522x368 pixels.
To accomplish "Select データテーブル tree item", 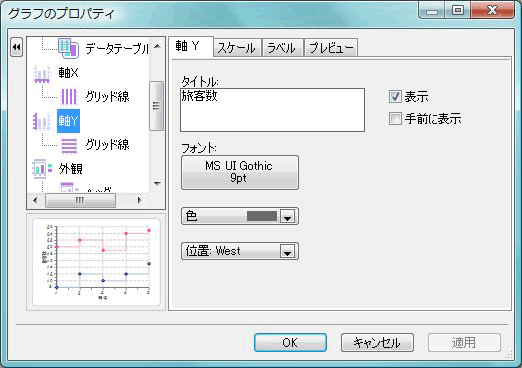I will (x=117, y=49).
